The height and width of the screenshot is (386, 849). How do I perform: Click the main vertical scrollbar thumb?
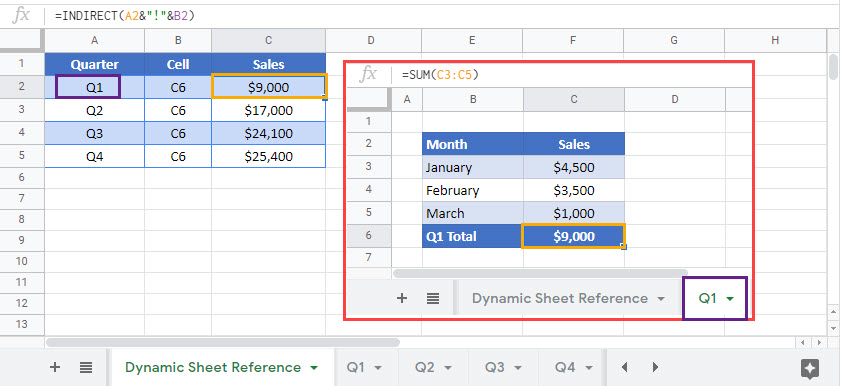[x=834, y=67]
